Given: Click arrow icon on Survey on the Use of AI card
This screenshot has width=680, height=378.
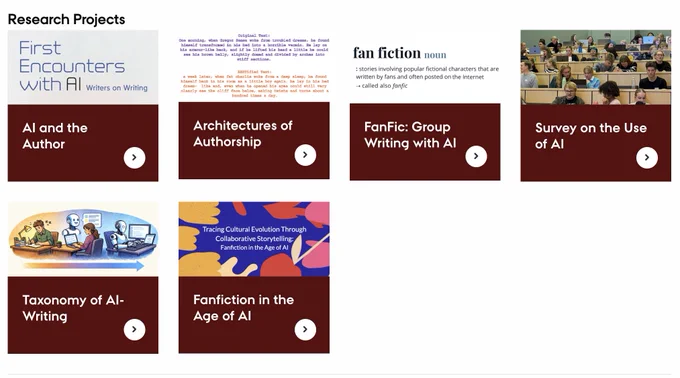Looking at the screenshot, I should tap(647, 158).
